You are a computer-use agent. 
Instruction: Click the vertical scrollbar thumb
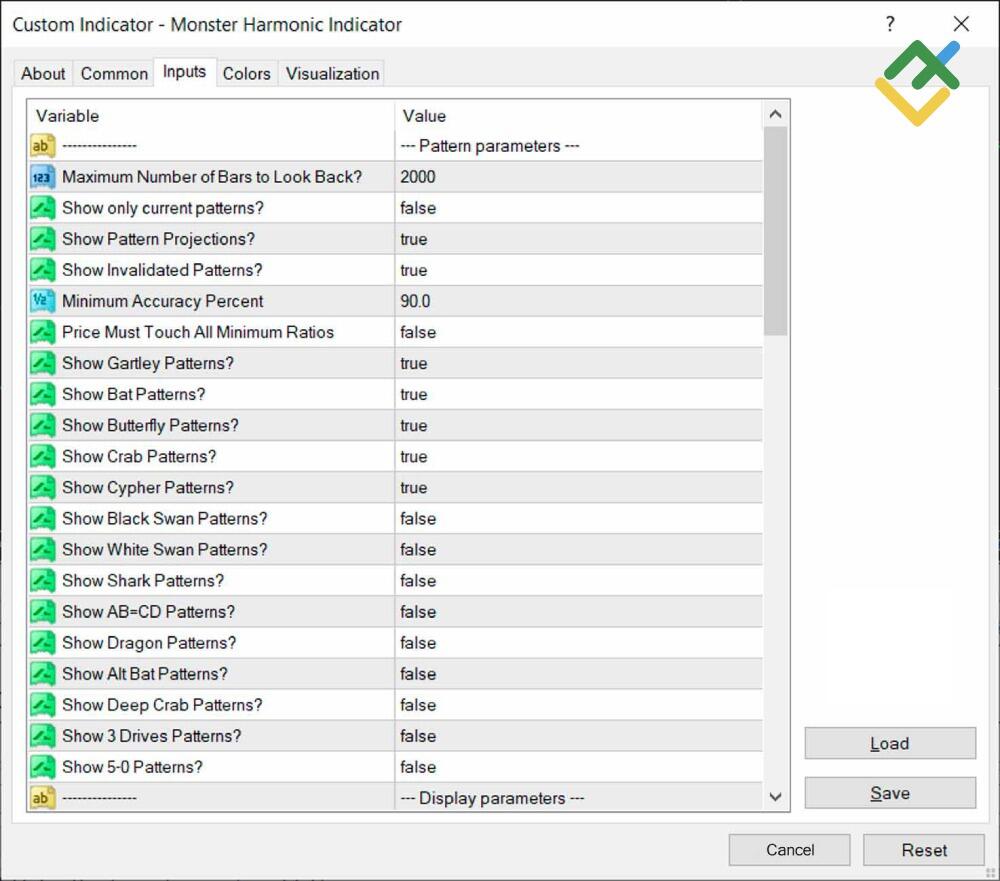pyautogui.click(x=776, y=230)
